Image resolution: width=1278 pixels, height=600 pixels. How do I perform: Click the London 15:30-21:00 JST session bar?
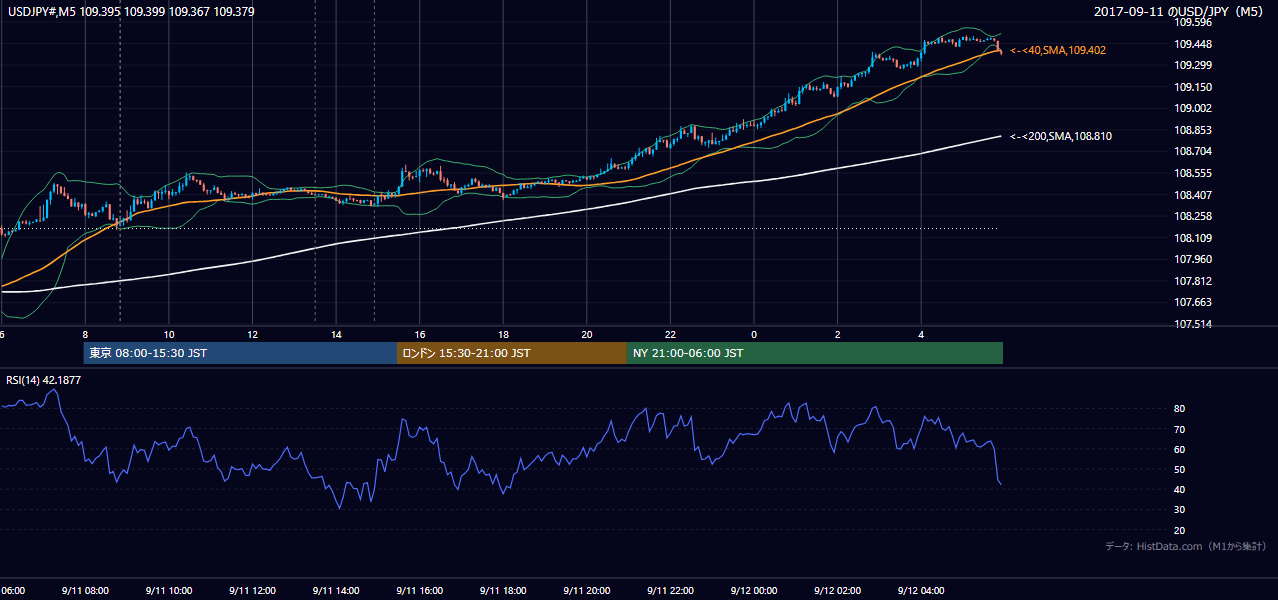tap(512, 353)
